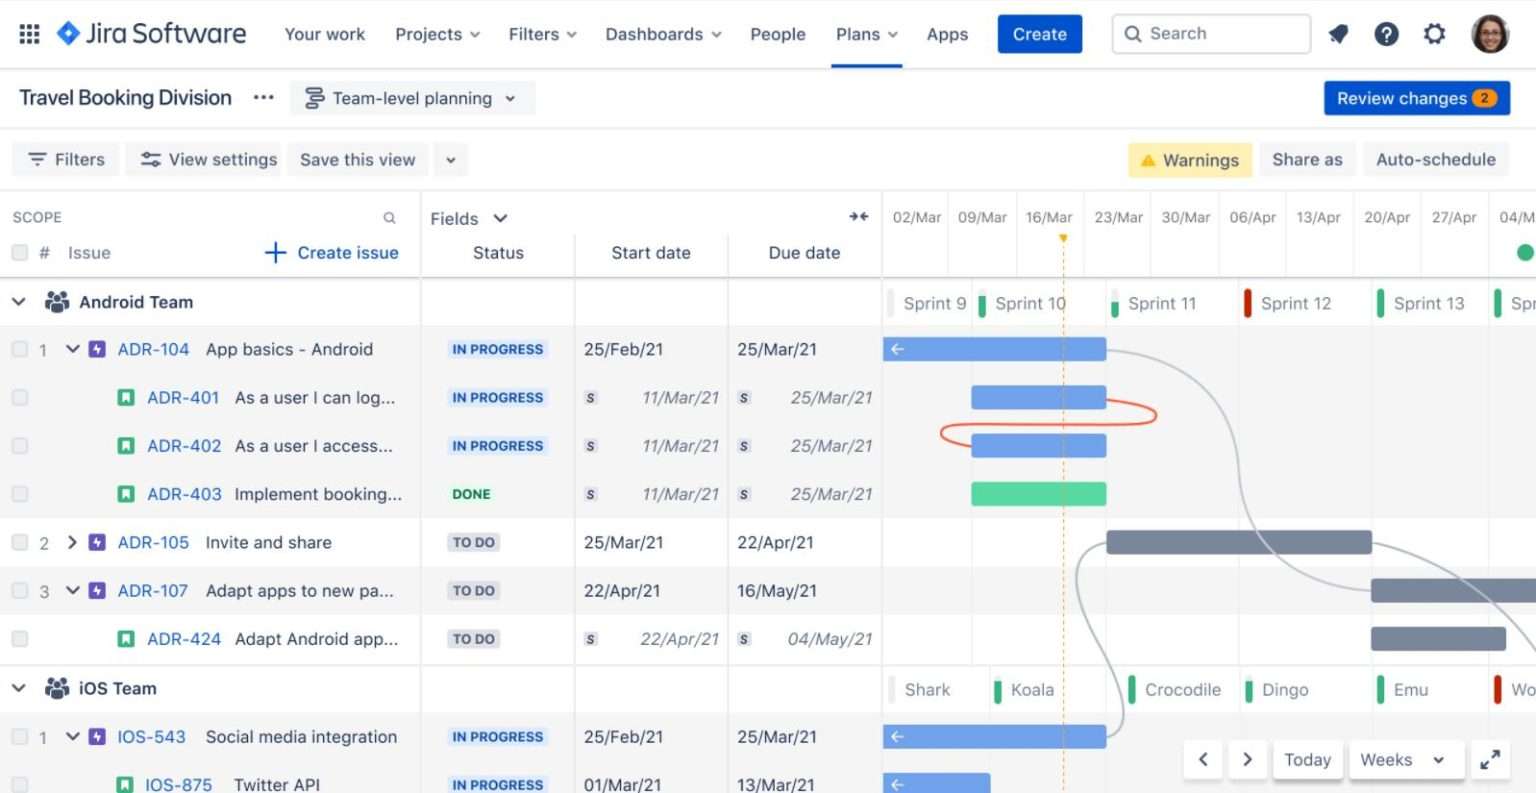Open the help question mark icon
This screenshot has height=793, width=1536.
pos(1386,33)
